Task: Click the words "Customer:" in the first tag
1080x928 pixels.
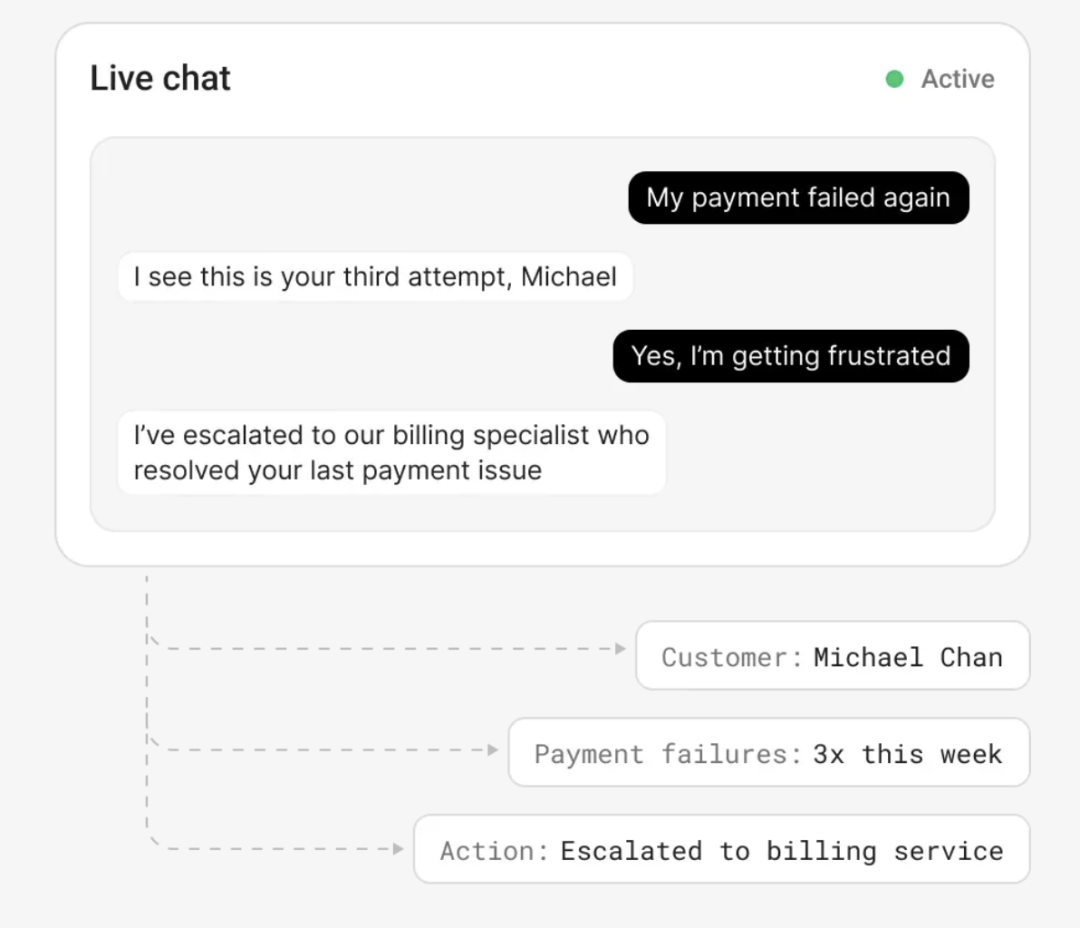Action: [x=732, y=657]
